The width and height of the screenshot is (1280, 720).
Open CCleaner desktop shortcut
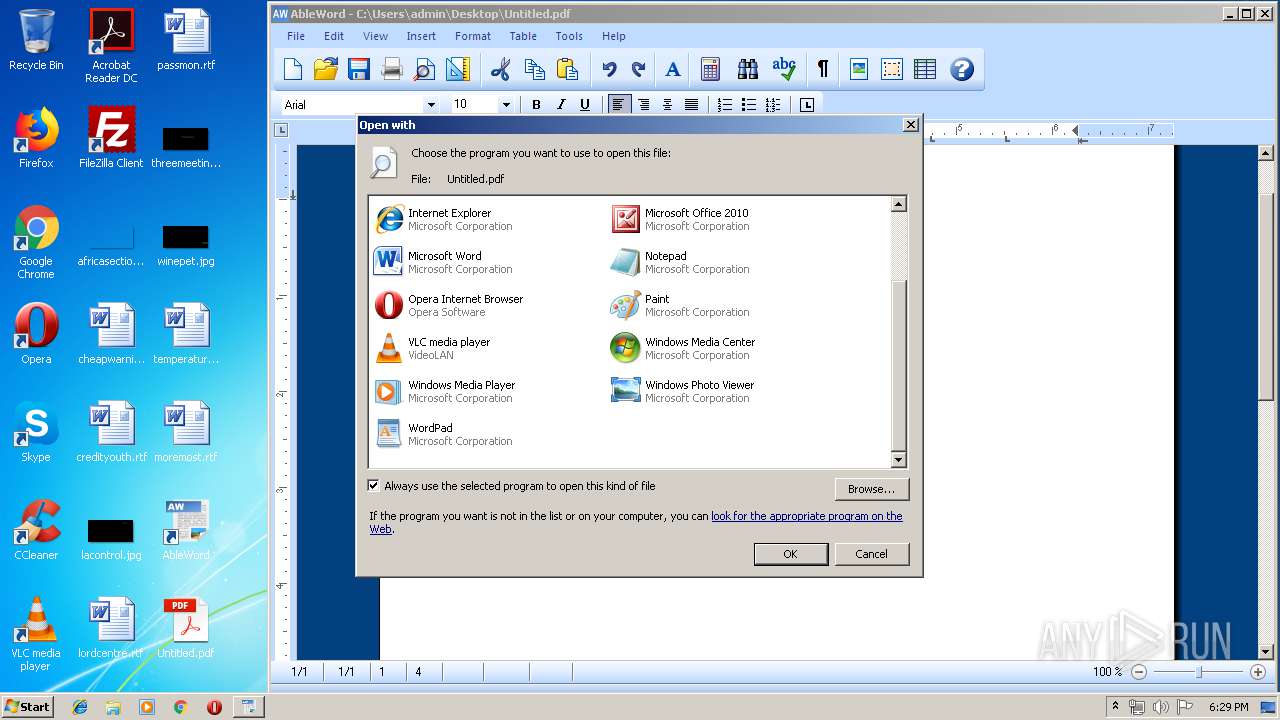pos(36,531)
